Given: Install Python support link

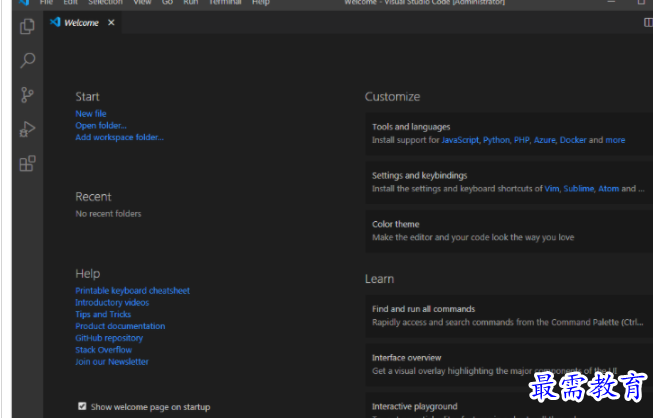Looking at the screenshot, I should [496, 140].
